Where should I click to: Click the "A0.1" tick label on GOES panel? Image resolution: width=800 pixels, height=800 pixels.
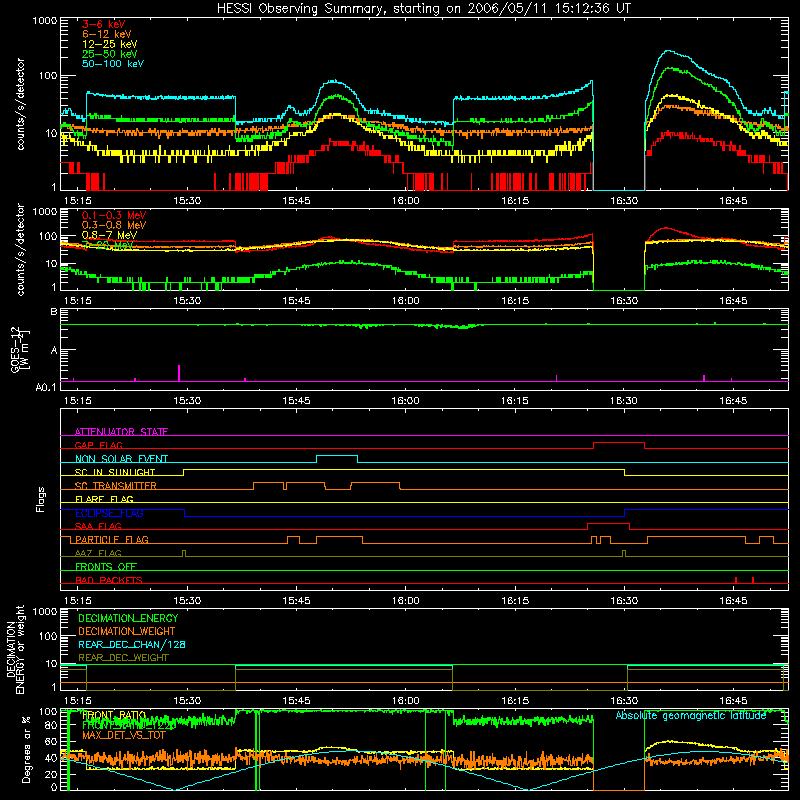click(45, 387)
